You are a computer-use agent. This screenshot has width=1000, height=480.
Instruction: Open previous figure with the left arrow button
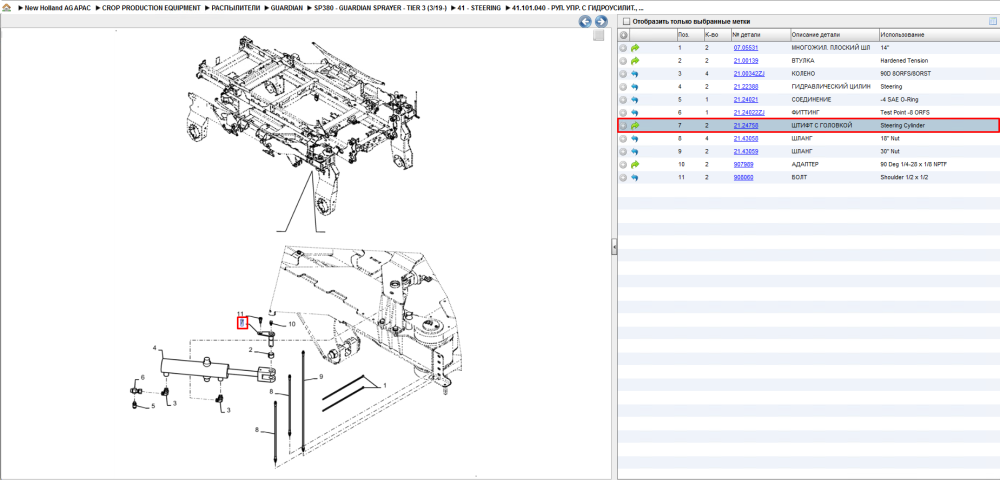coord(585,22)
